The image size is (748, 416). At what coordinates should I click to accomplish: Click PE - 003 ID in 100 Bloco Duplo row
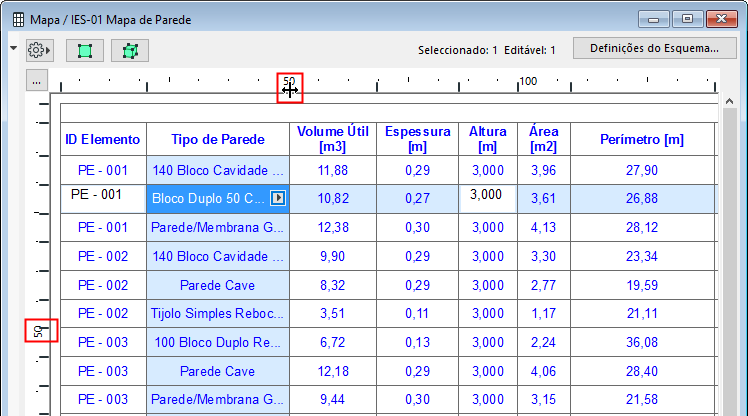[103, 342]
